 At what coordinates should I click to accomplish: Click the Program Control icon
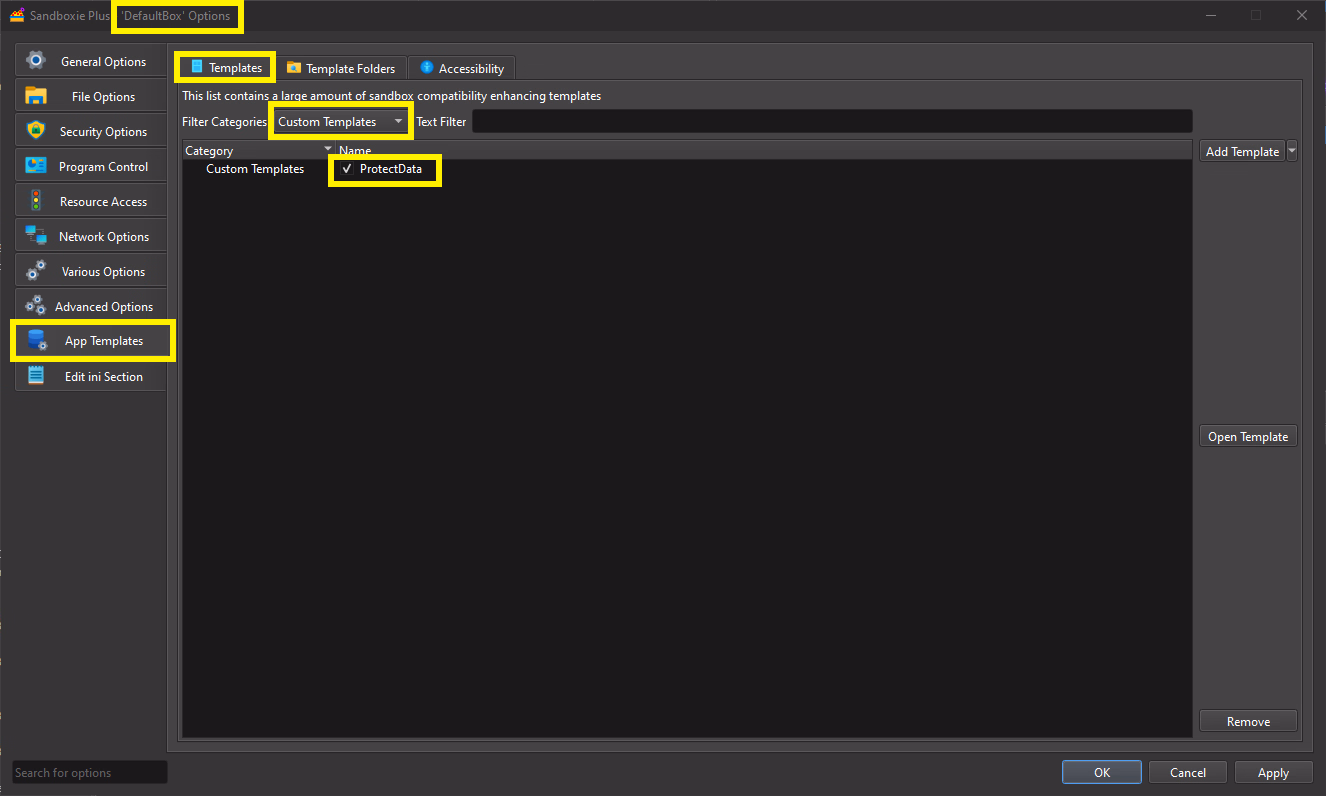pos(36,166)
